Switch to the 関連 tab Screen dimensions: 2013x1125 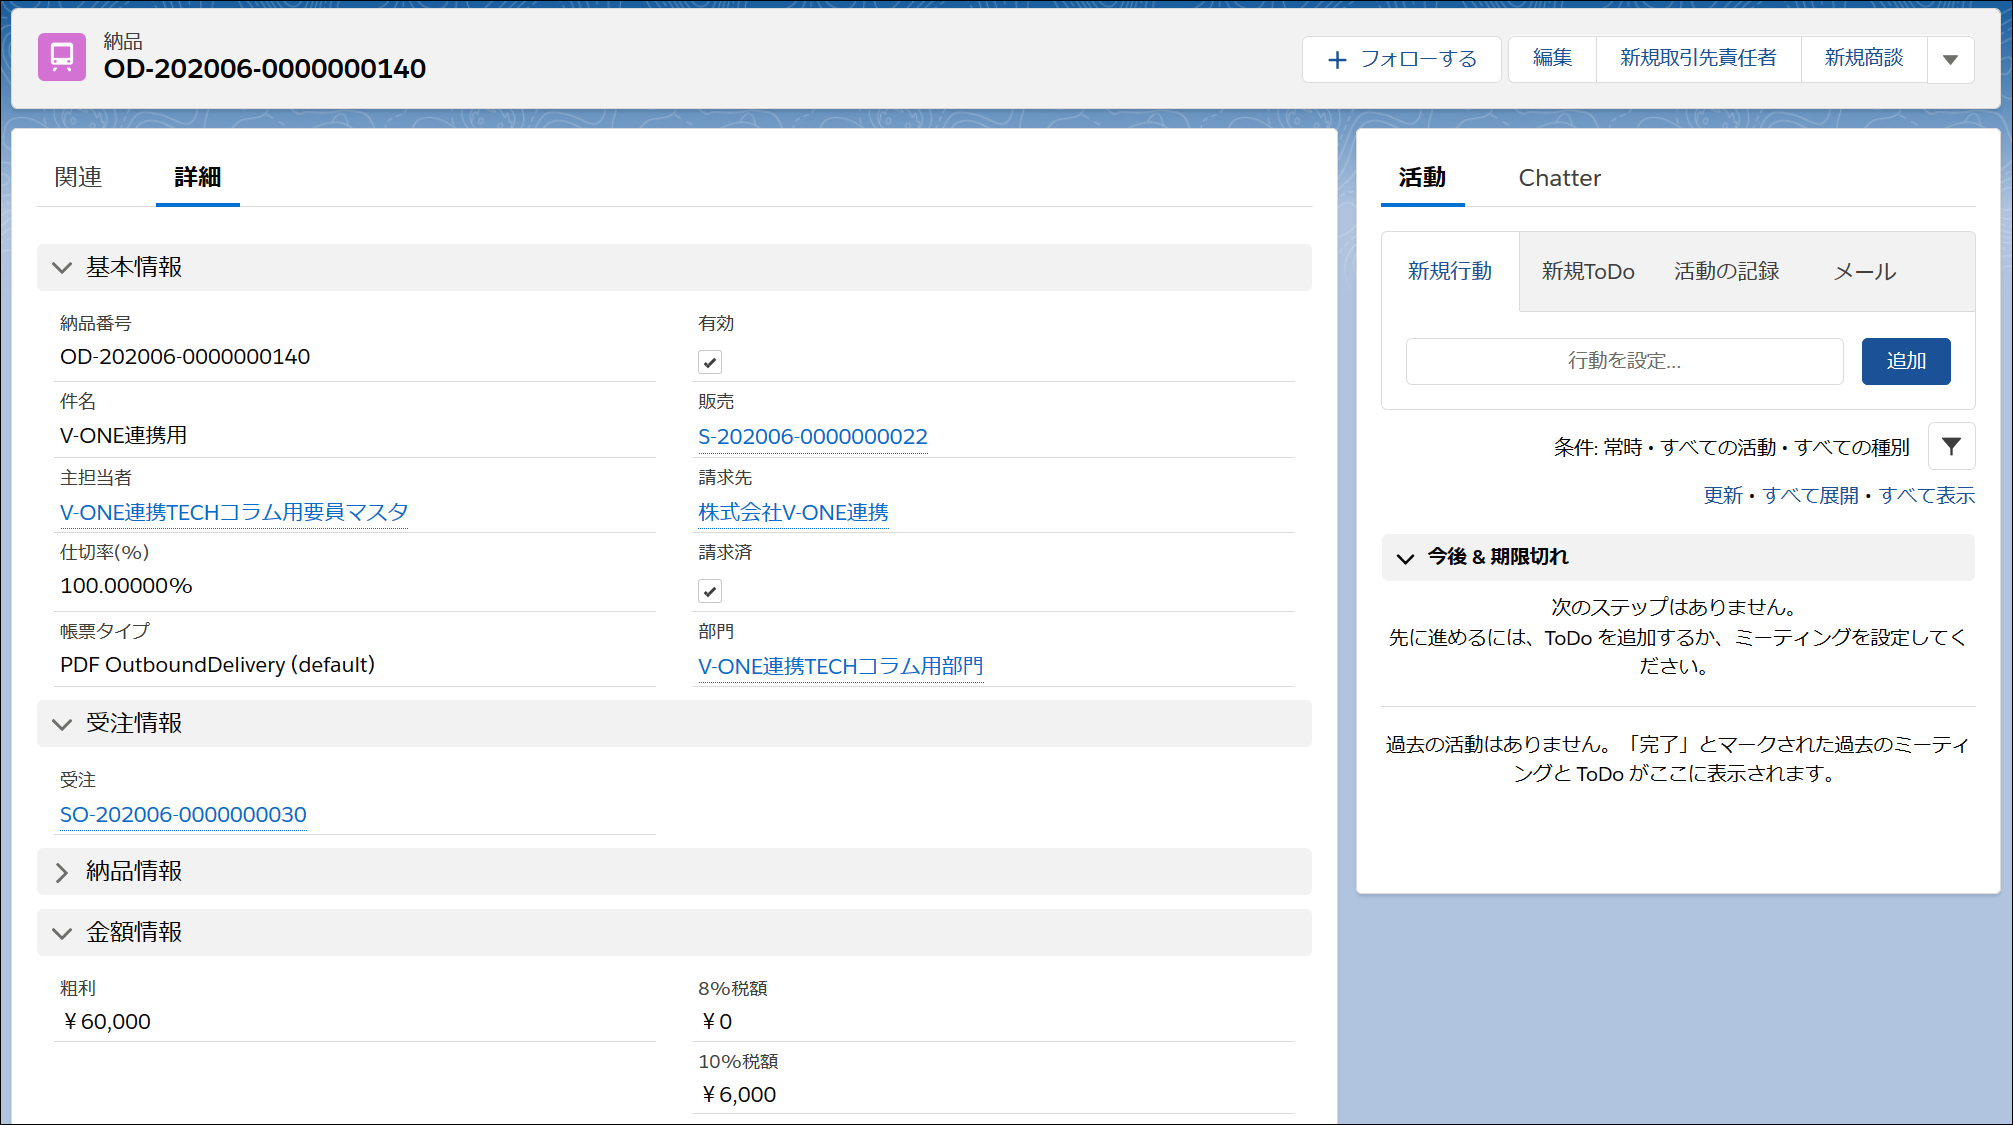pyautogui.click(x=78, y=178)
